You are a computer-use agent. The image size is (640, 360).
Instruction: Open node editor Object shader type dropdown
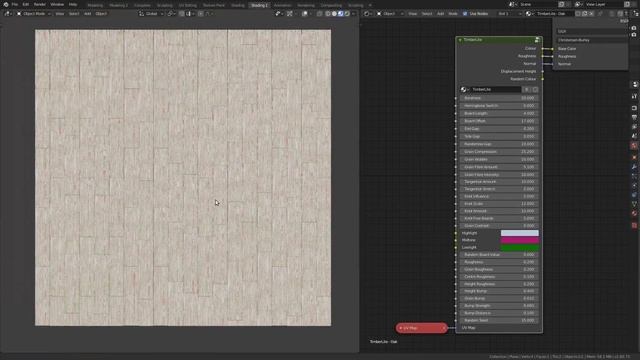point(390,13)
